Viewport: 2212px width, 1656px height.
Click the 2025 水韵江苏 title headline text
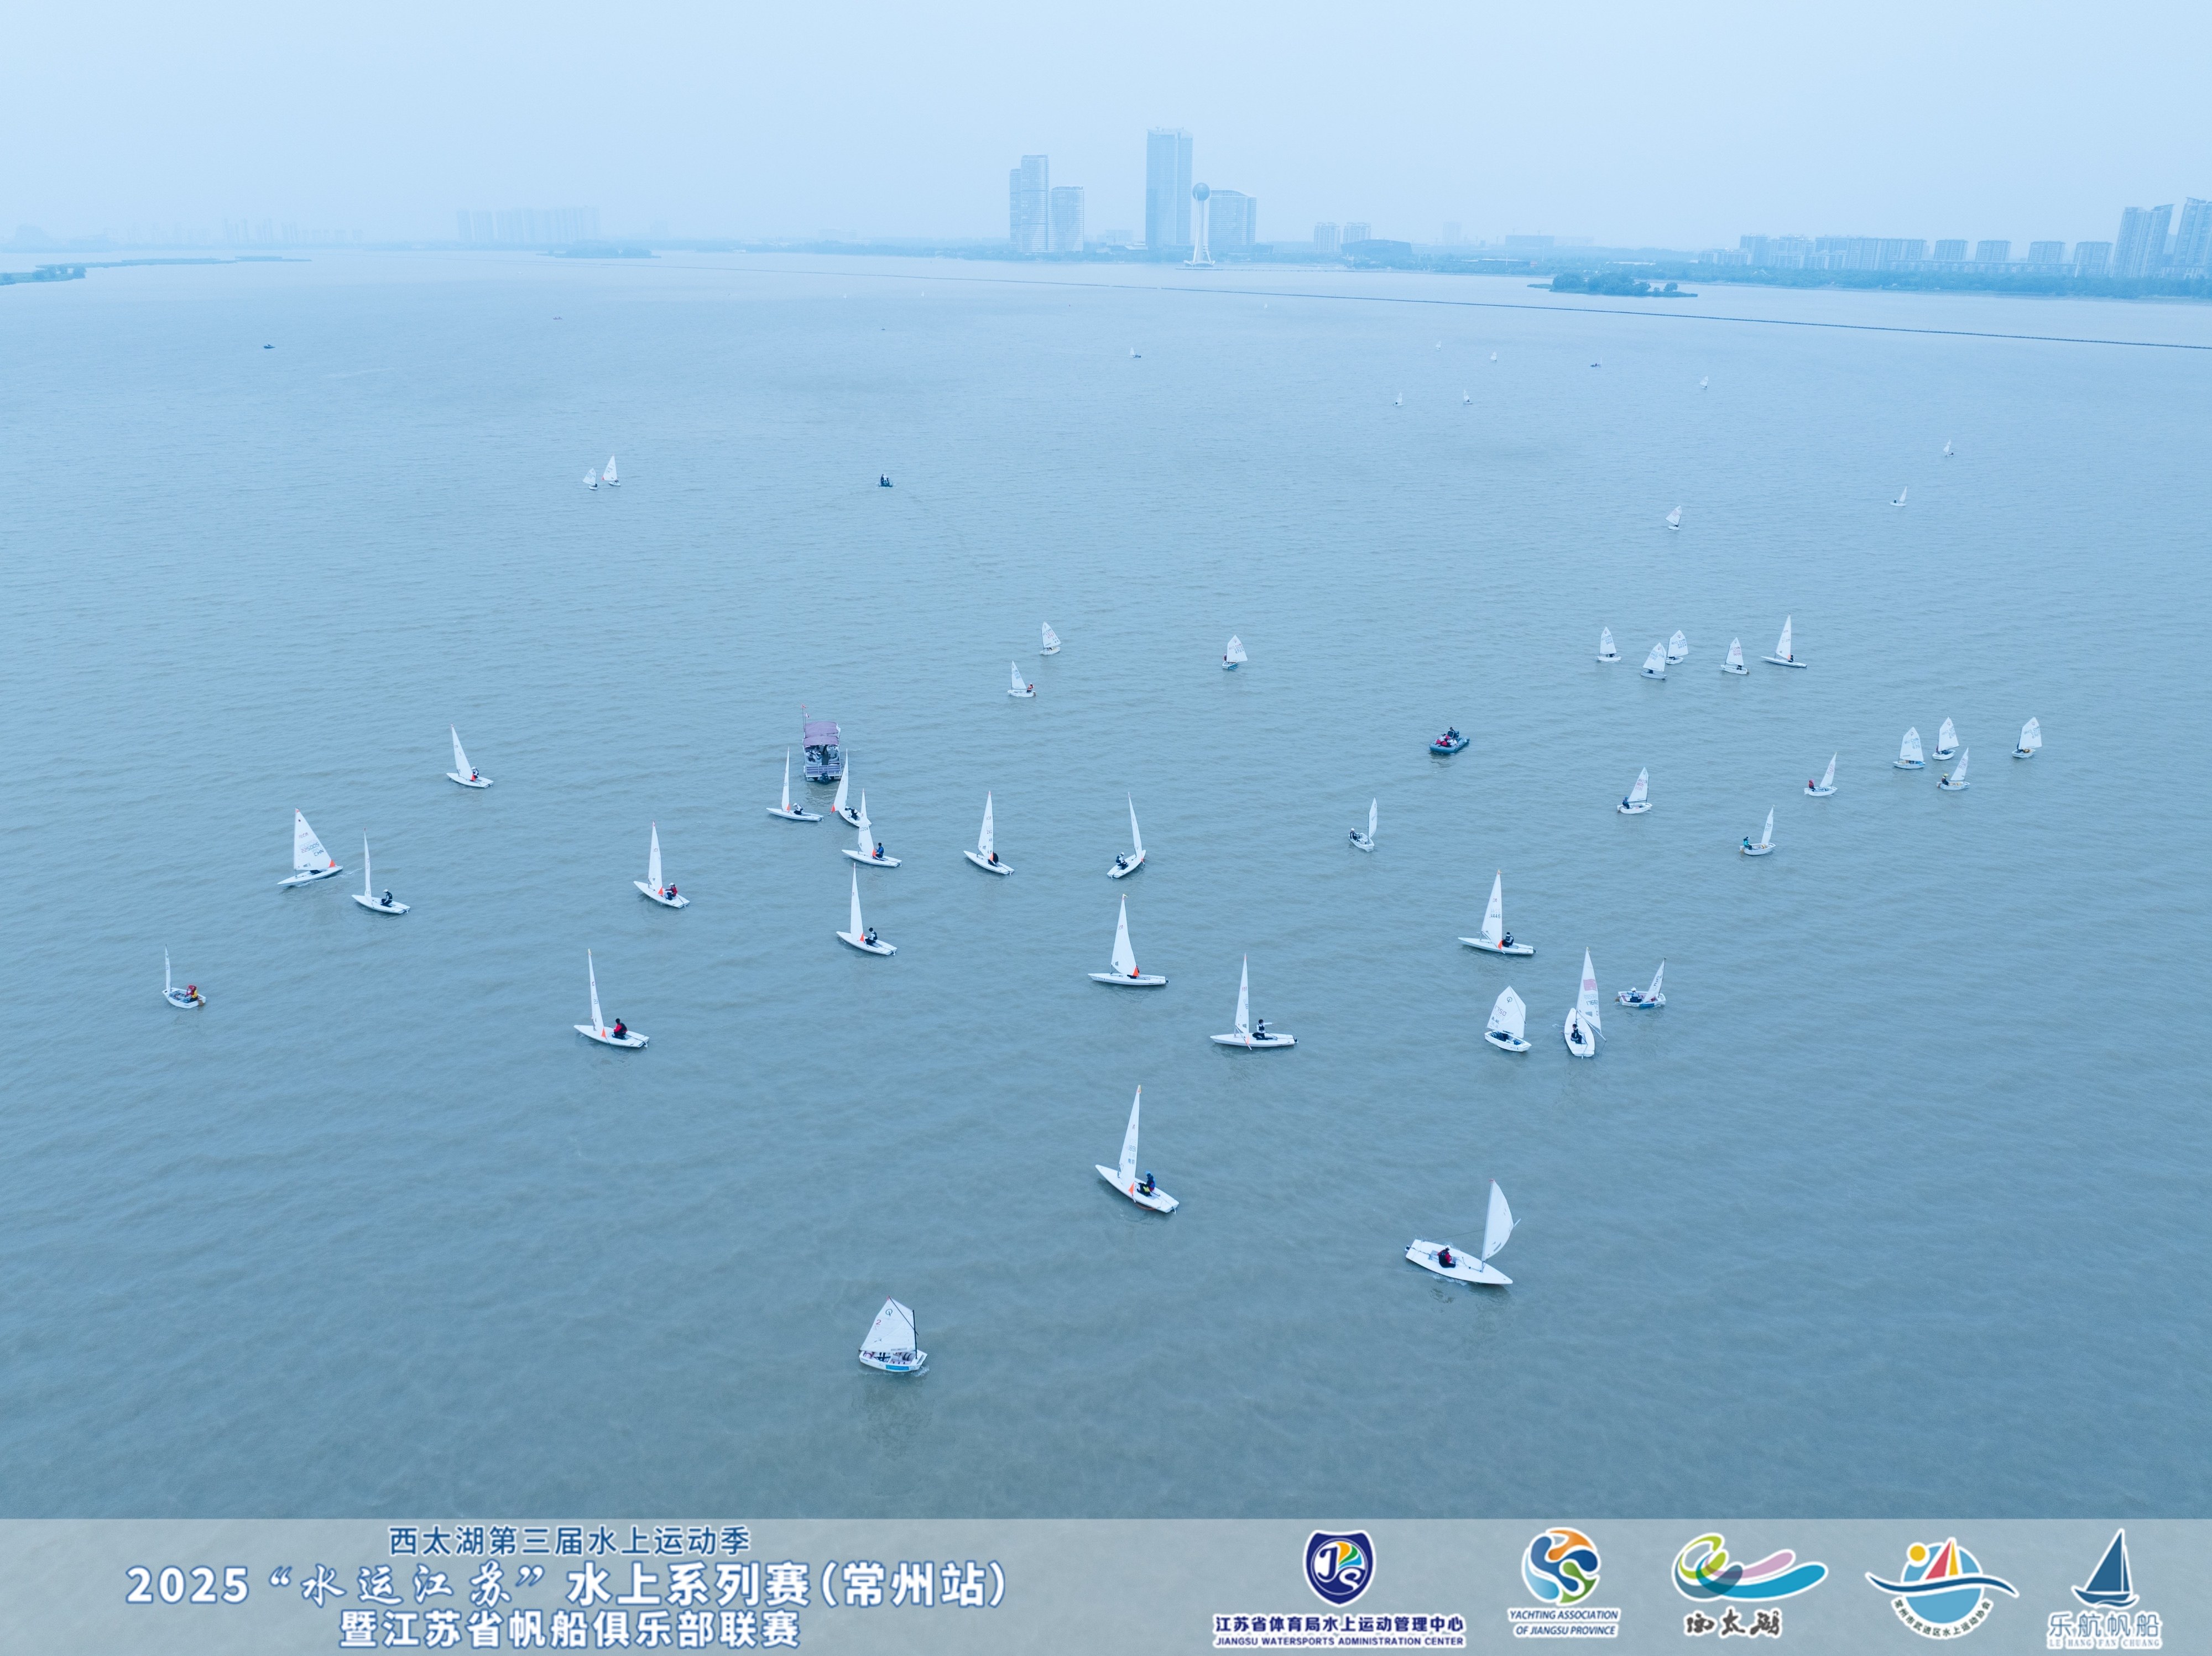[566, 1586]
